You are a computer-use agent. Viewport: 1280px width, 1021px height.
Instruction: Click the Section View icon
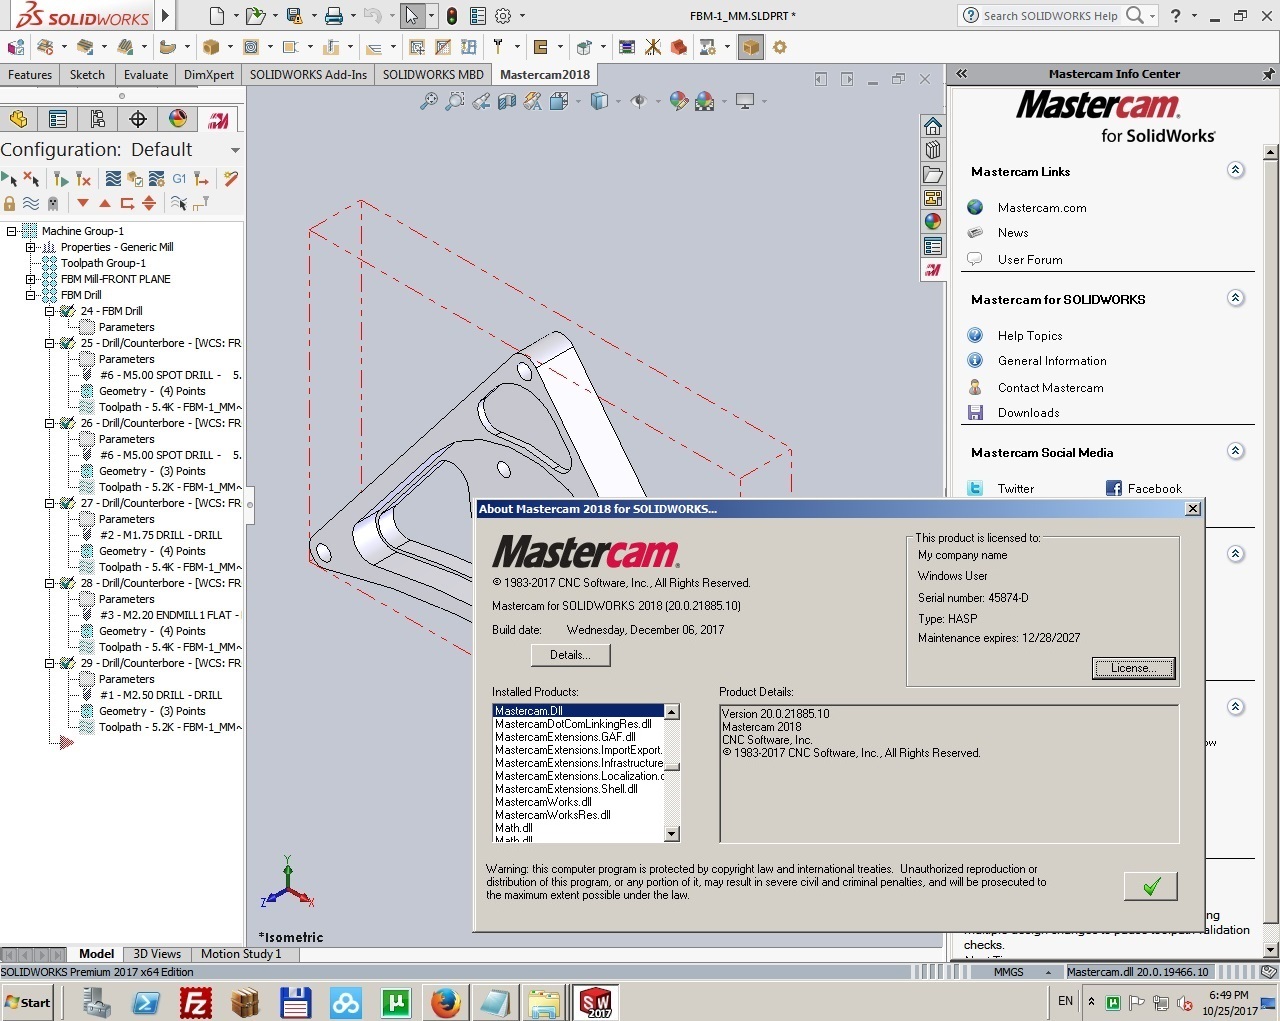pyautogui.click(x=507, y=101)
